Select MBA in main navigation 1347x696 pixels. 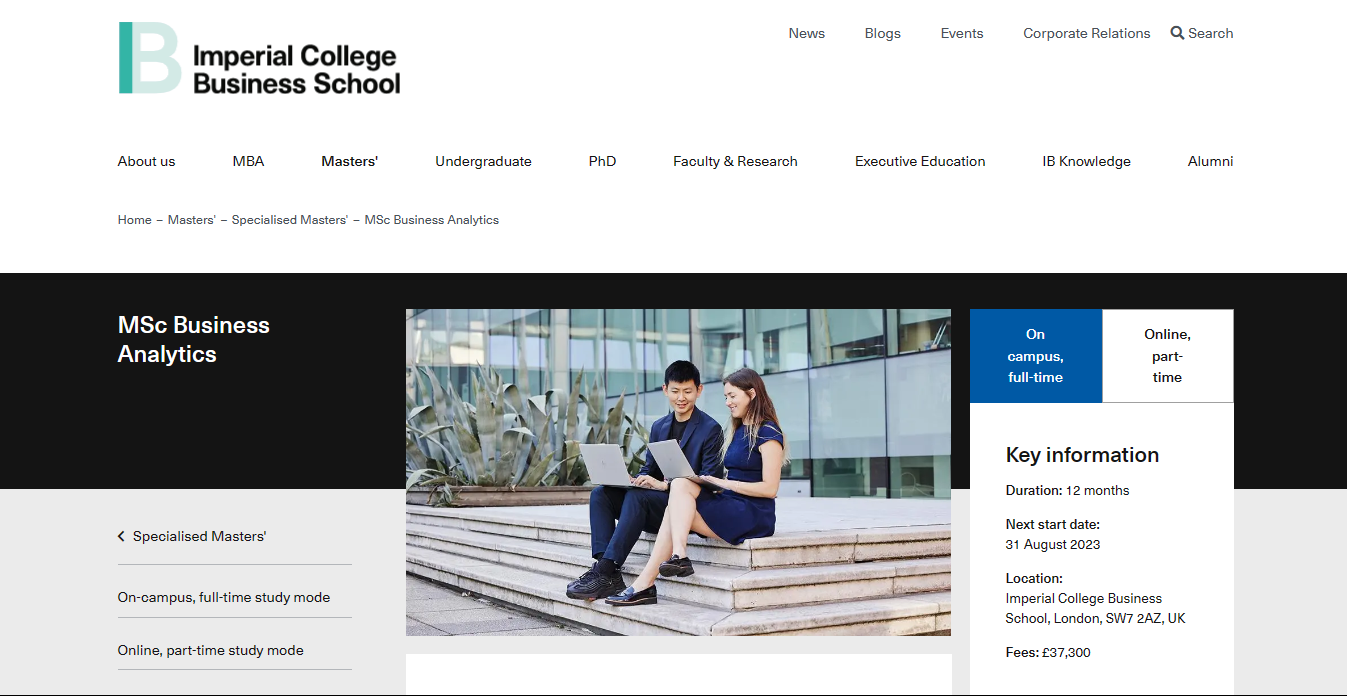pyautogui.click(x=248, y=161)
